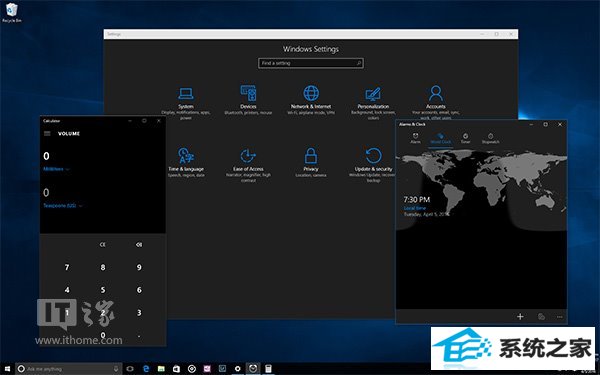Click the compare times icon in Alarms & Clock
This screenshot has height=375, width=600.
(x=541, y=316)
